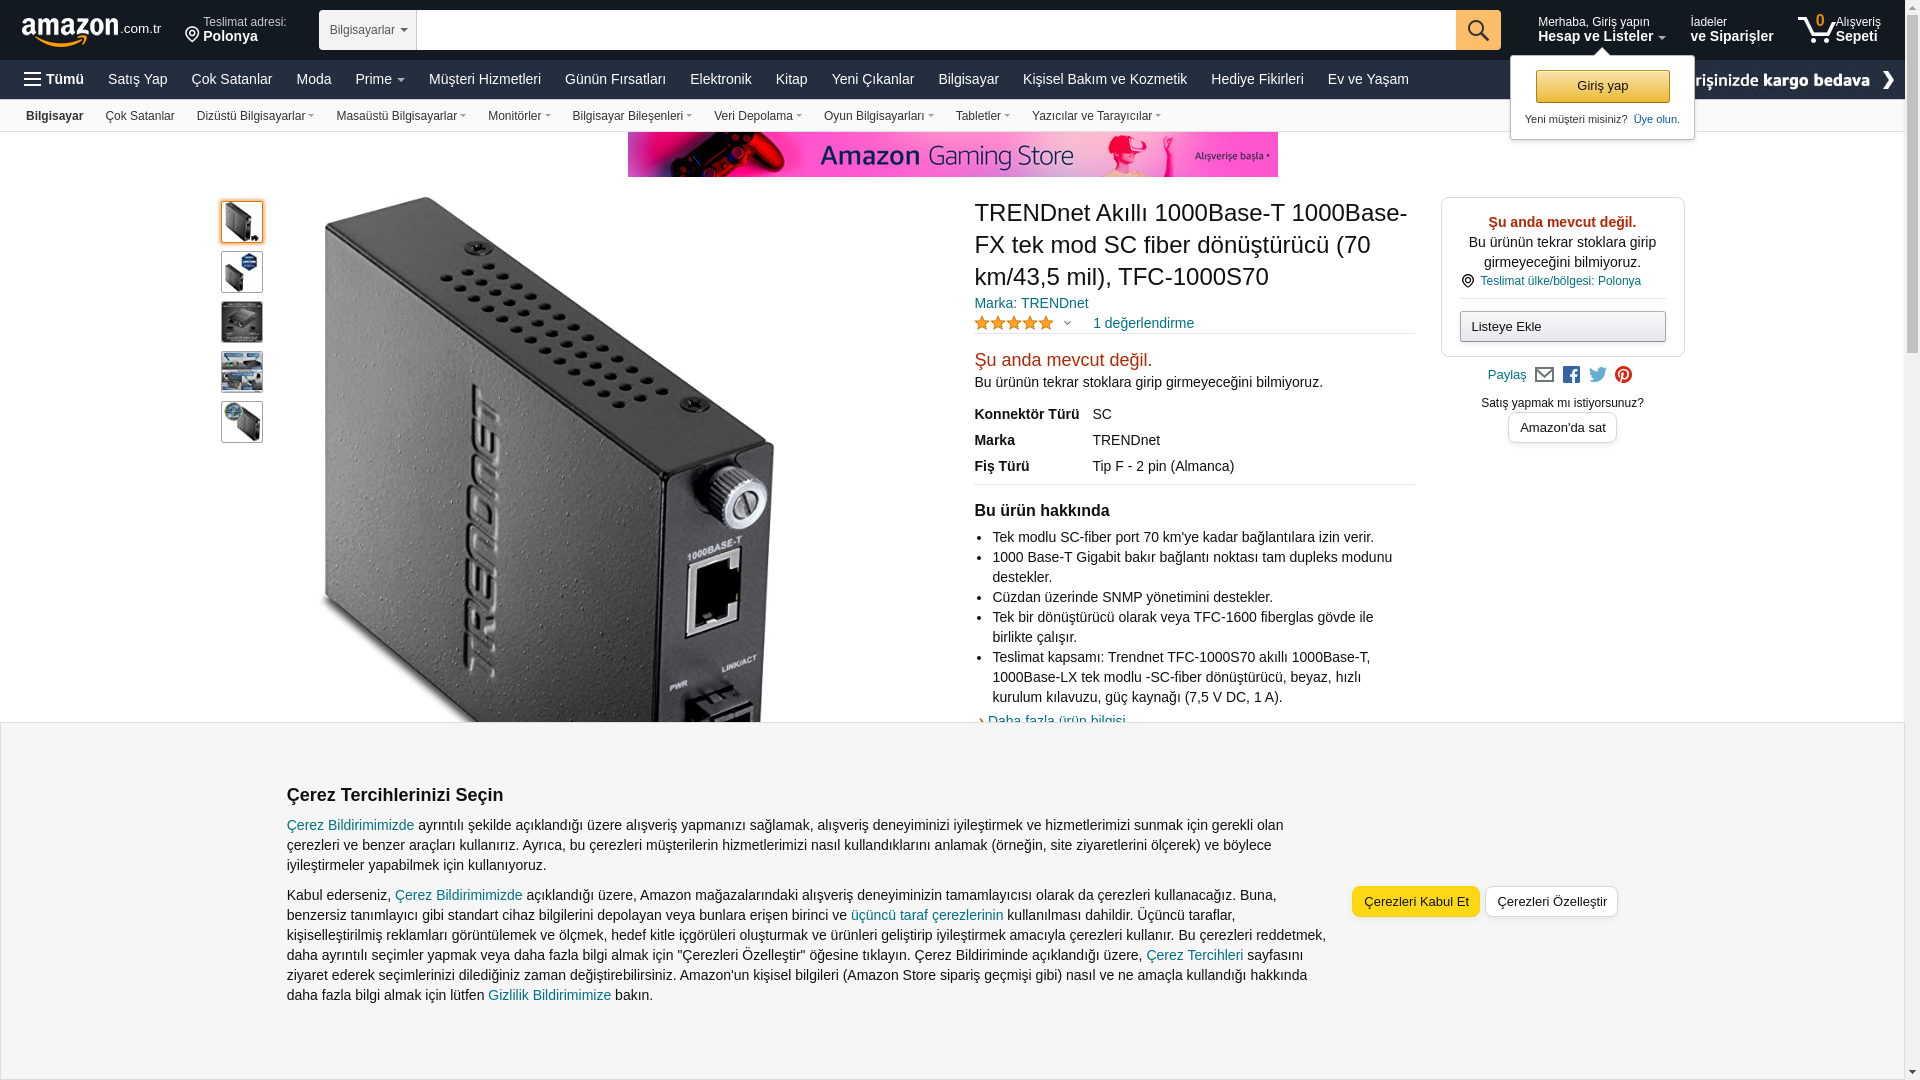Open Veri Depolama submenu

[758, 116]
